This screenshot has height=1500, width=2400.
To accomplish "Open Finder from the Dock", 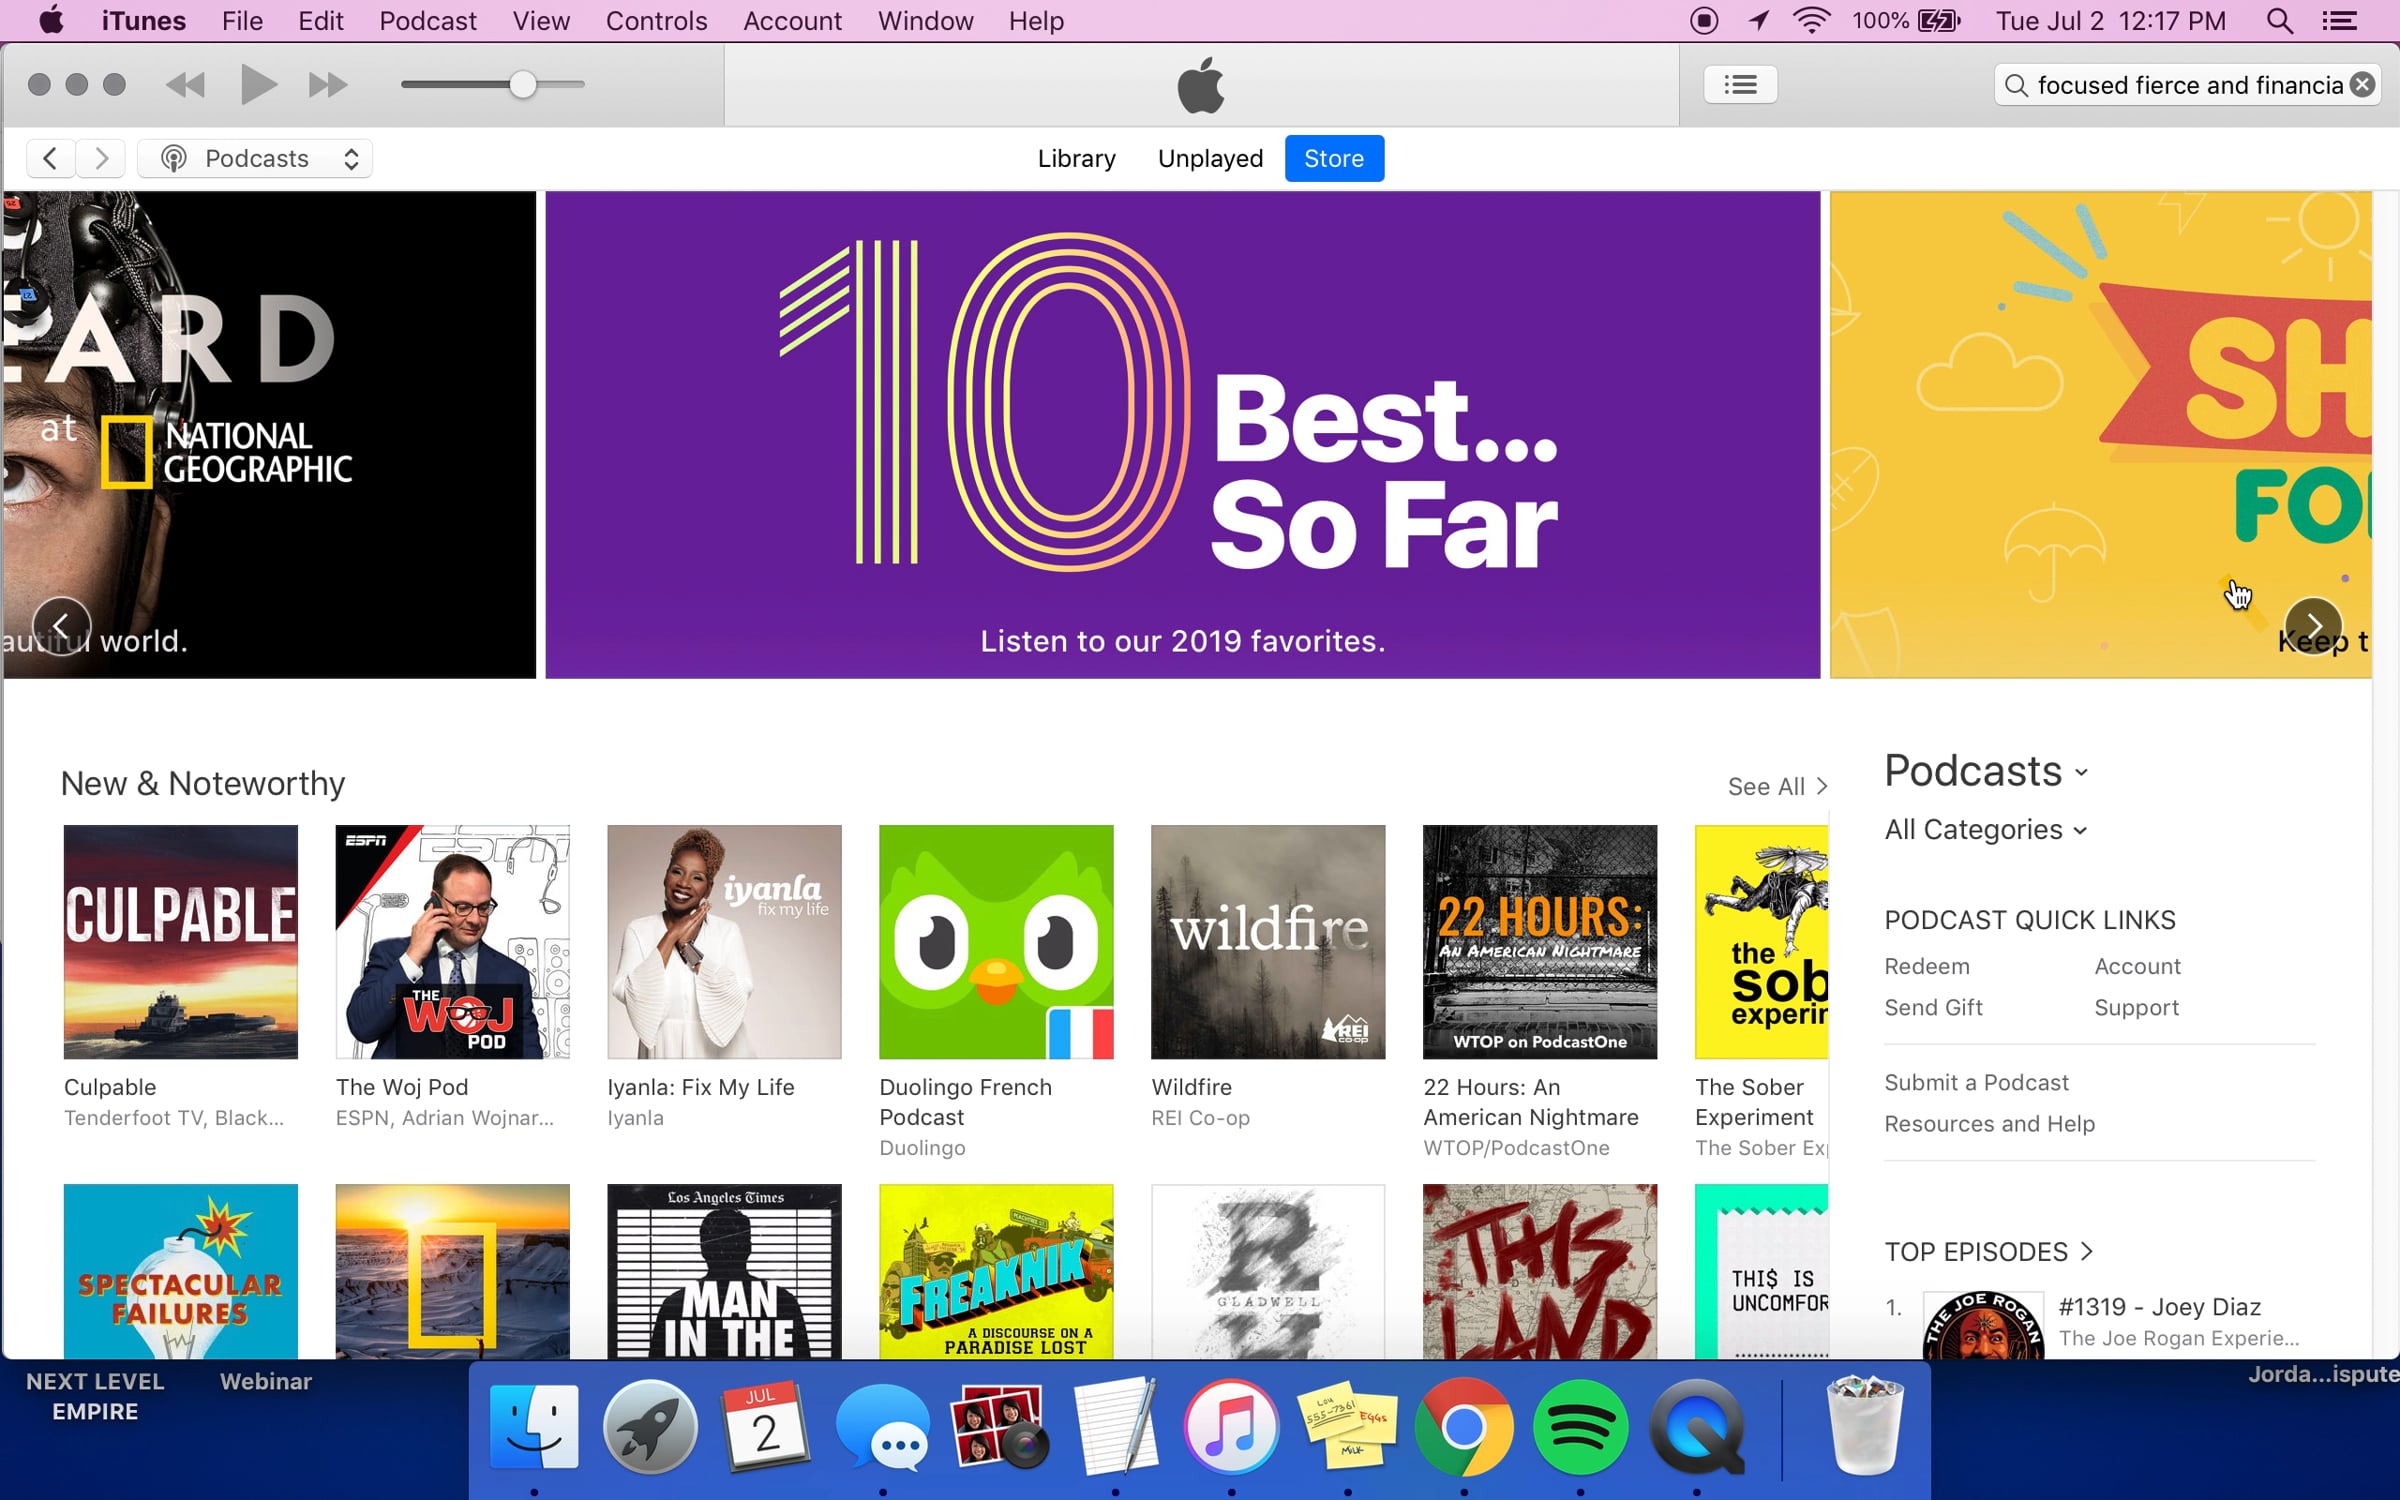I will pyautogui.click(x=534, y=1427).
